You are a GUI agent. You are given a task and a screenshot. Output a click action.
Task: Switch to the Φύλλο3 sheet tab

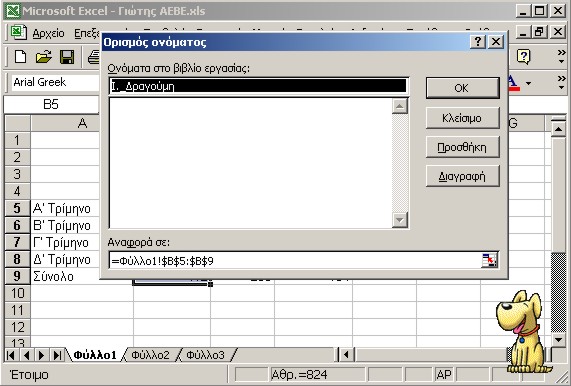click(205, 355)
